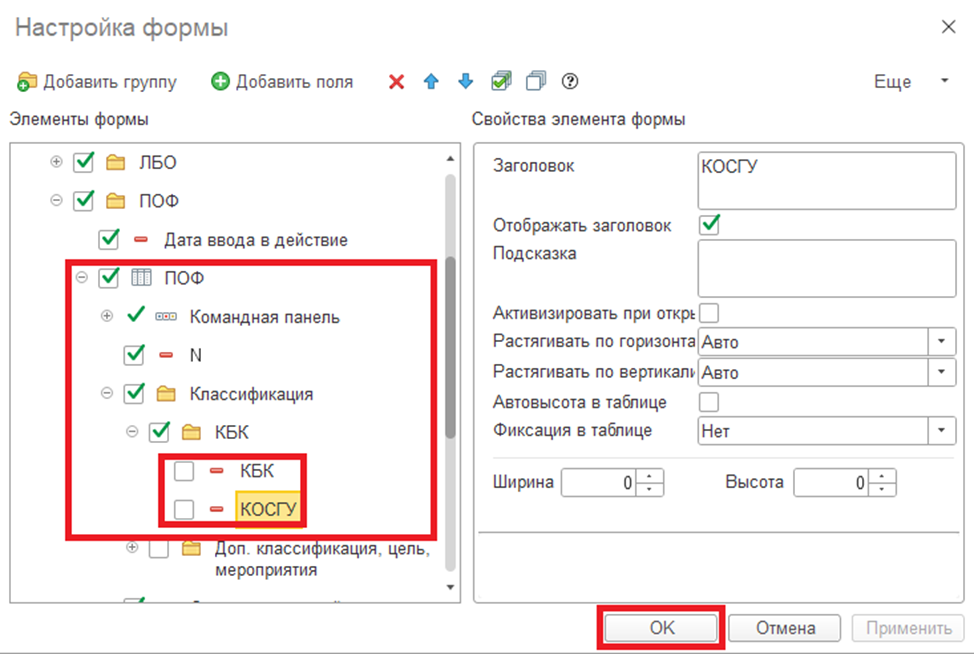This screenshot has width=974, height=654.
Task: Select Дата ввода в действие row
Action: (255, 240)
